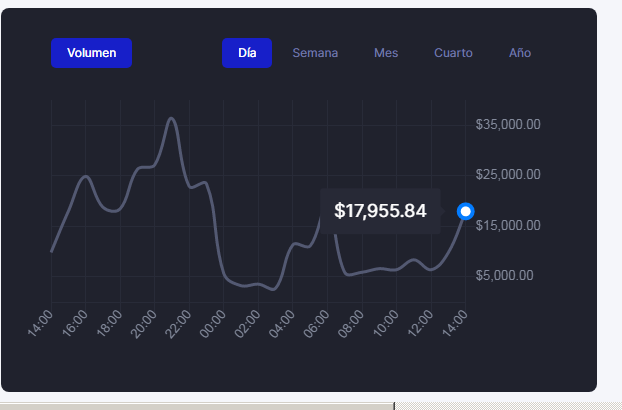The height and width of the screenshot is (410, 622).
Task: Choose the Año time range
Action: click(520, 53)
